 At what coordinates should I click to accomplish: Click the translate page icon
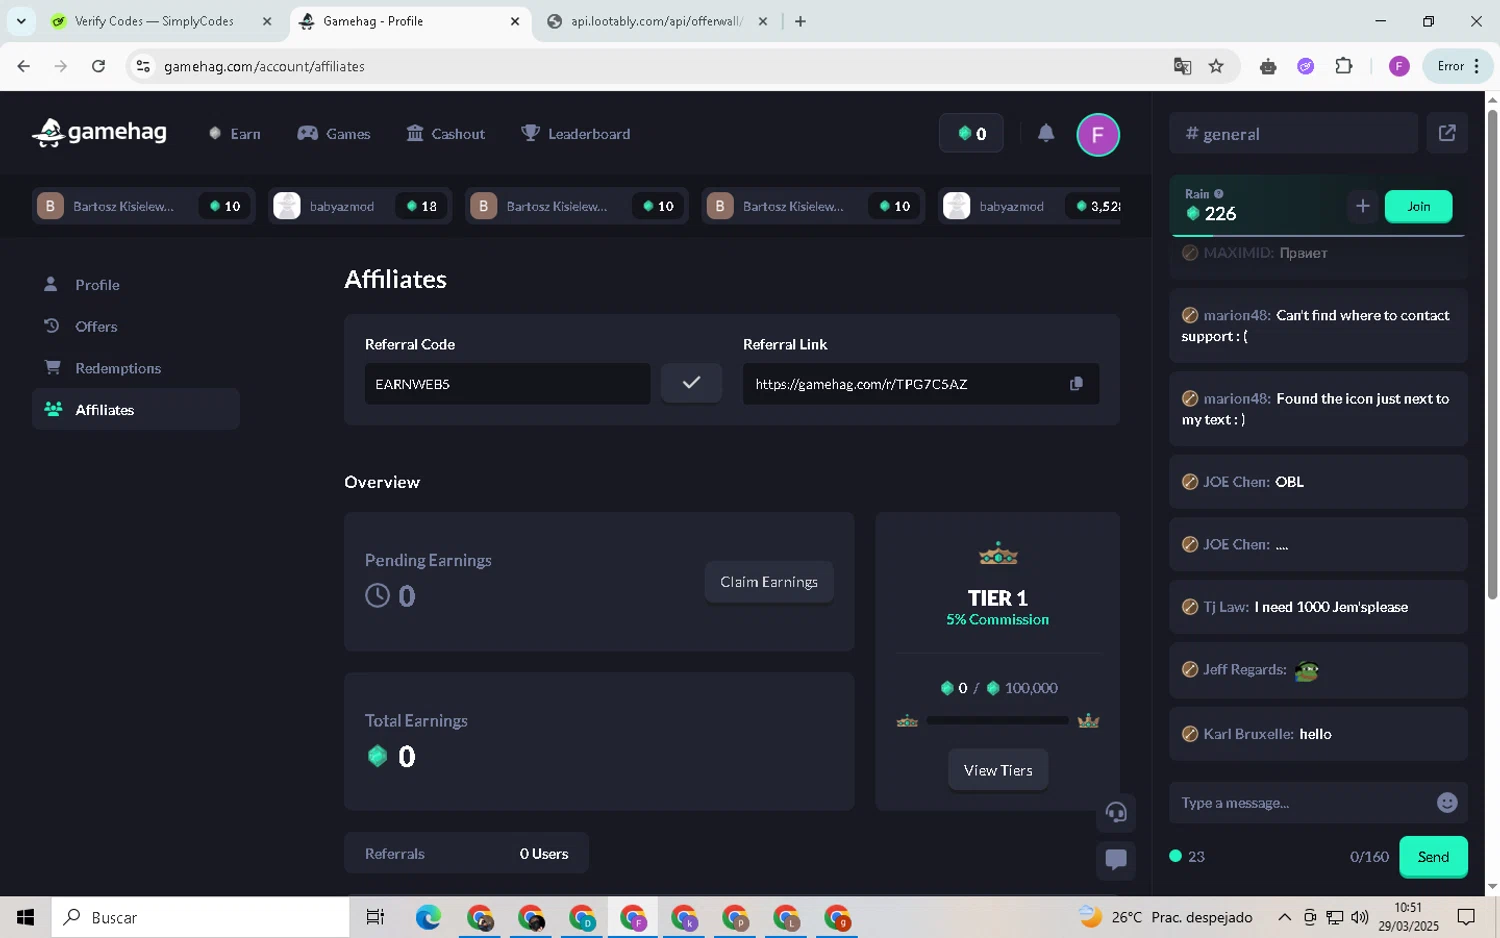[x=1182, y=66]
